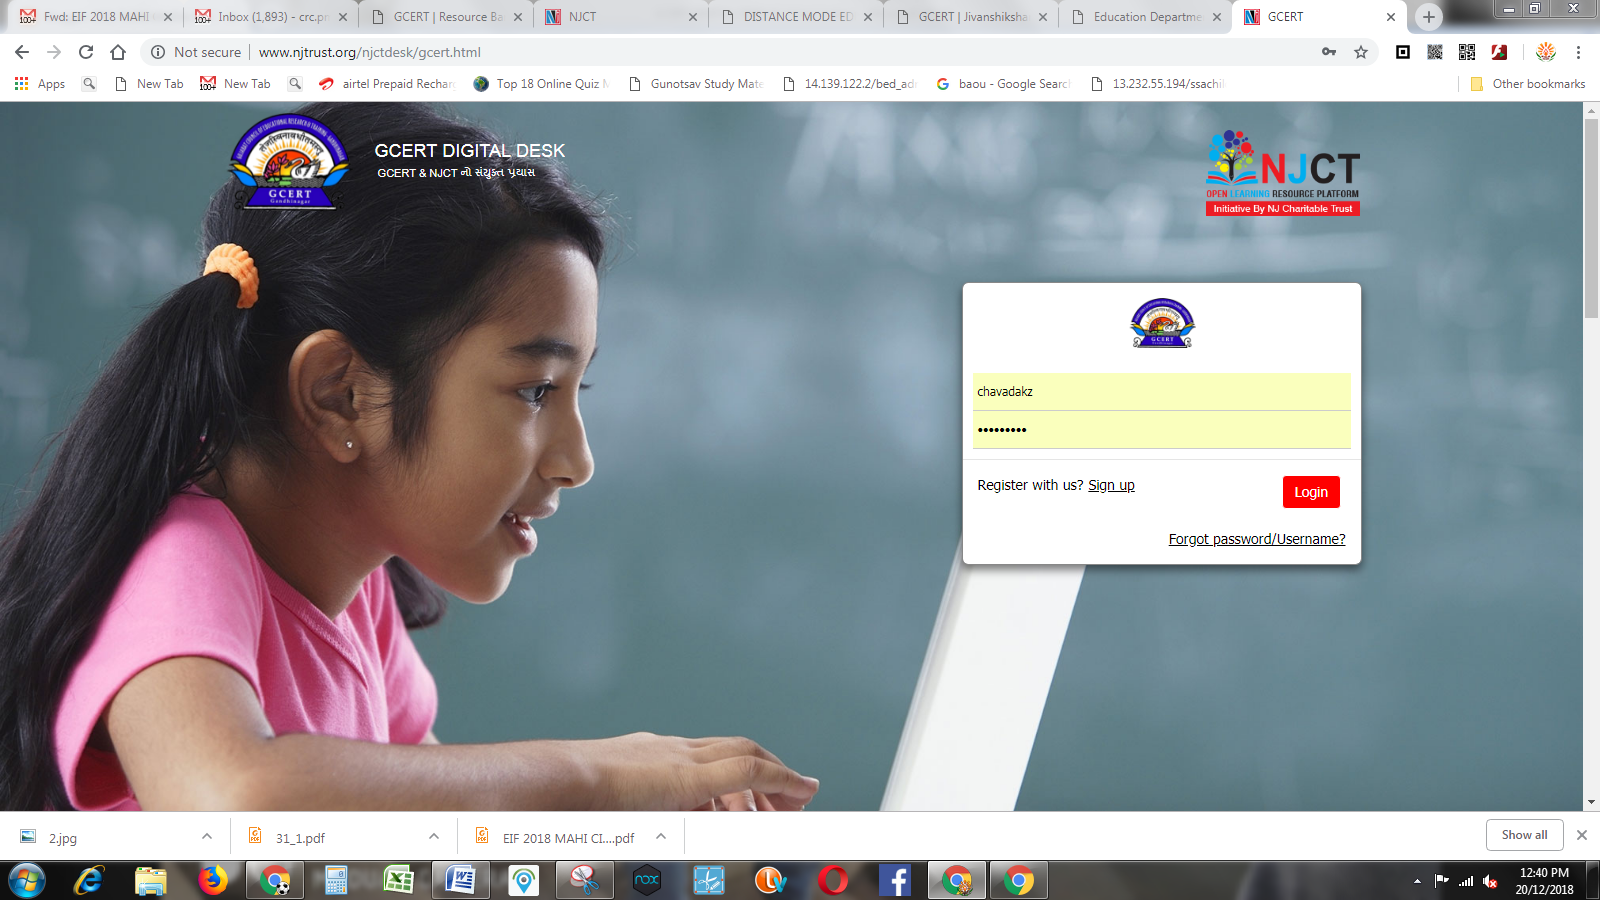Open Other bookmarks folder

click(1528, 84)
